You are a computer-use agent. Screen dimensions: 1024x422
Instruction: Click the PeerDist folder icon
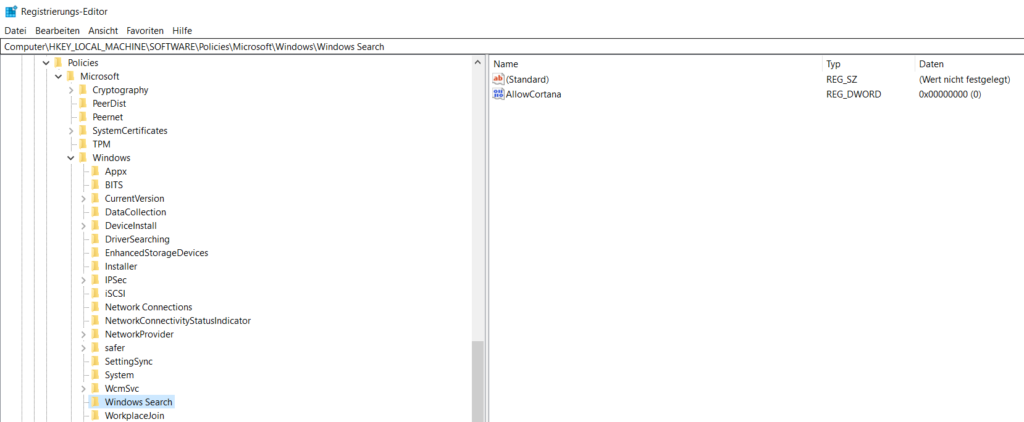[x=82, y=103]
